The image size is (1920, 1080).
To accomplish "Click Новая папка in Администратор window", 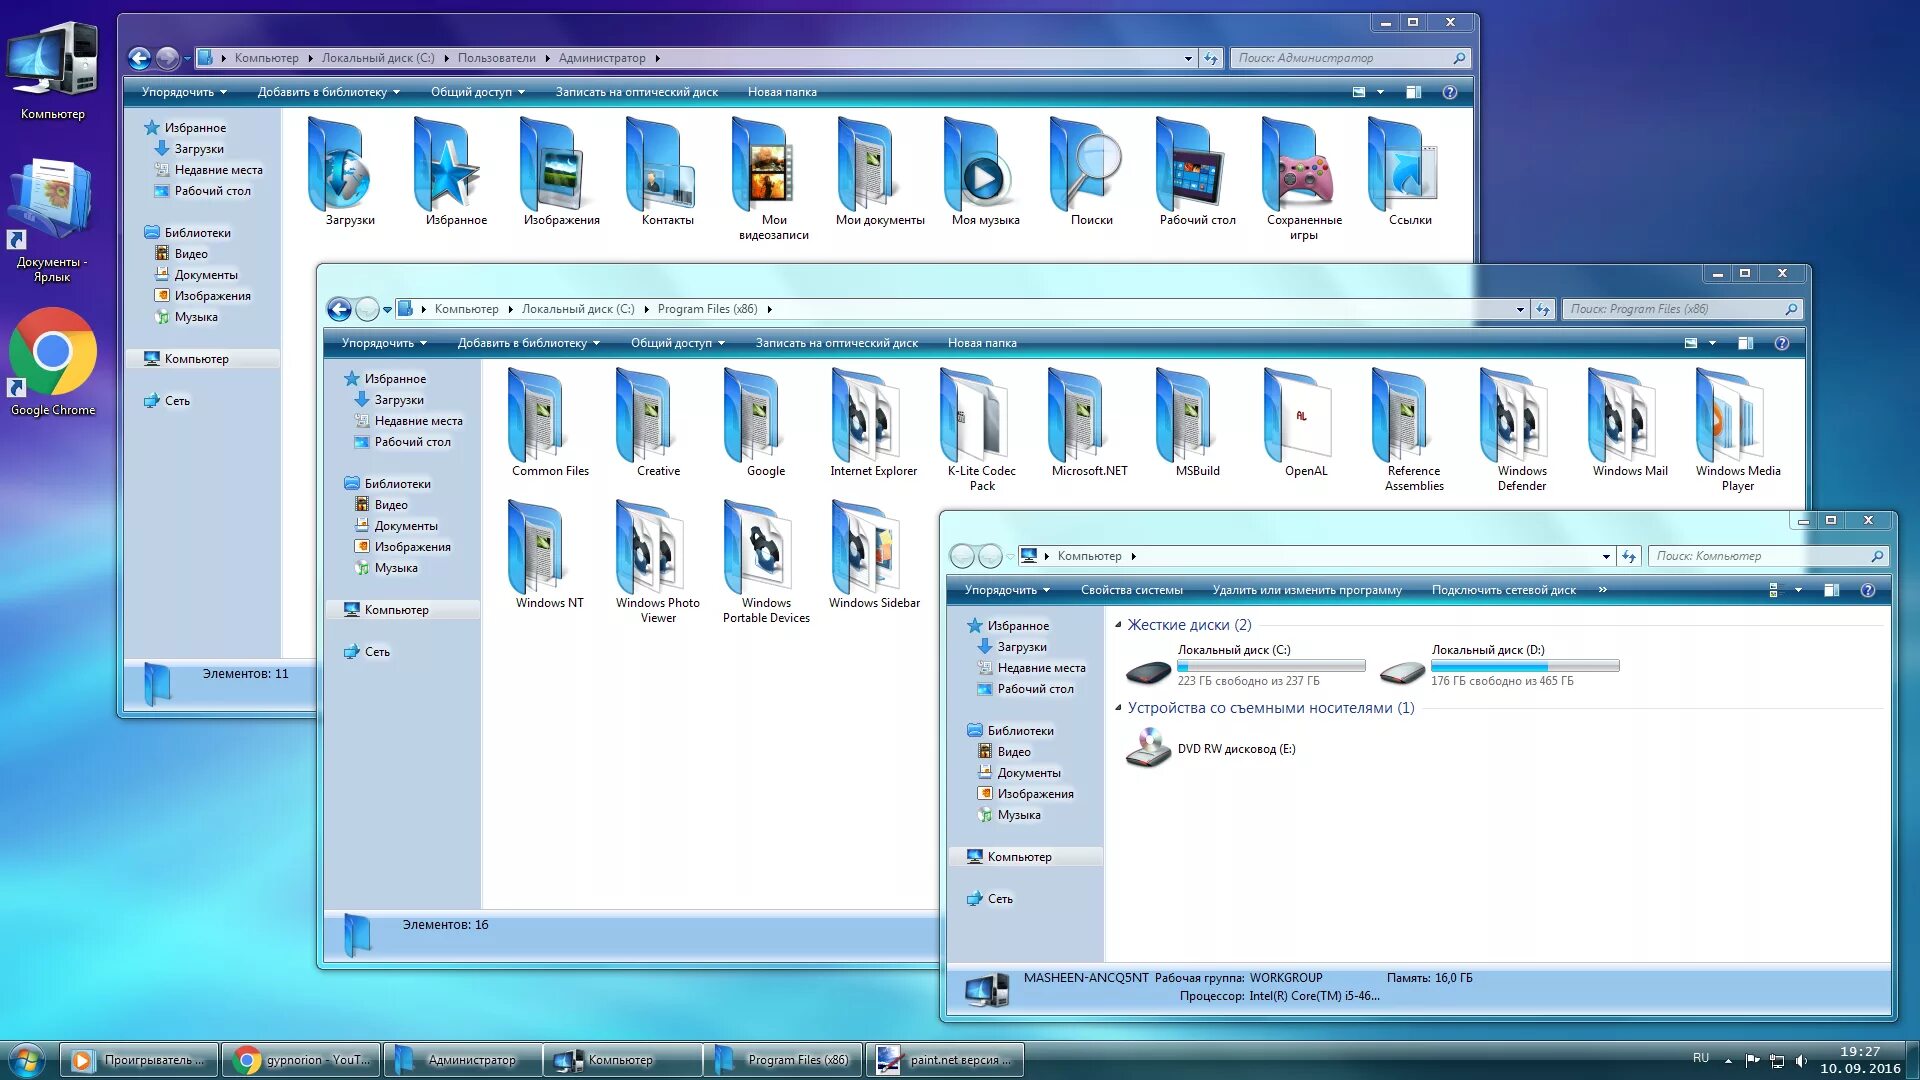I will [781, 92].
